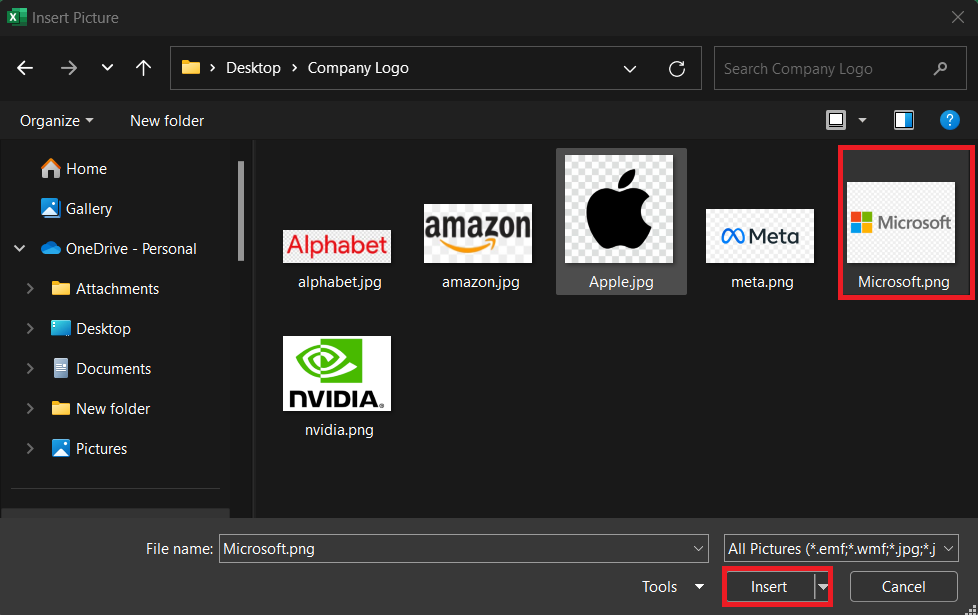Screen dimensions: 978x615
Task: Open the All Pictures file type dropdown
Action: pos(841,549)
